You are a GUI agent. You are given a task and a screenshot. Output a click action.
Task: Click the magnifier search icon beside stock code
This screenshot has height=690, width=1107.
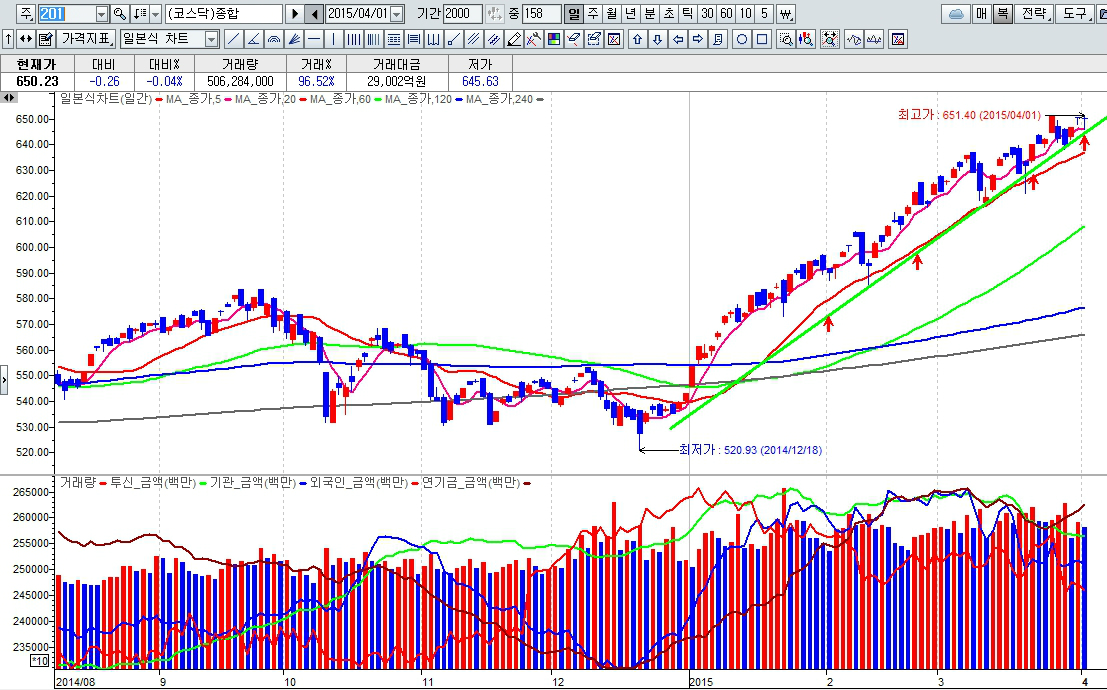pos(120,14)
